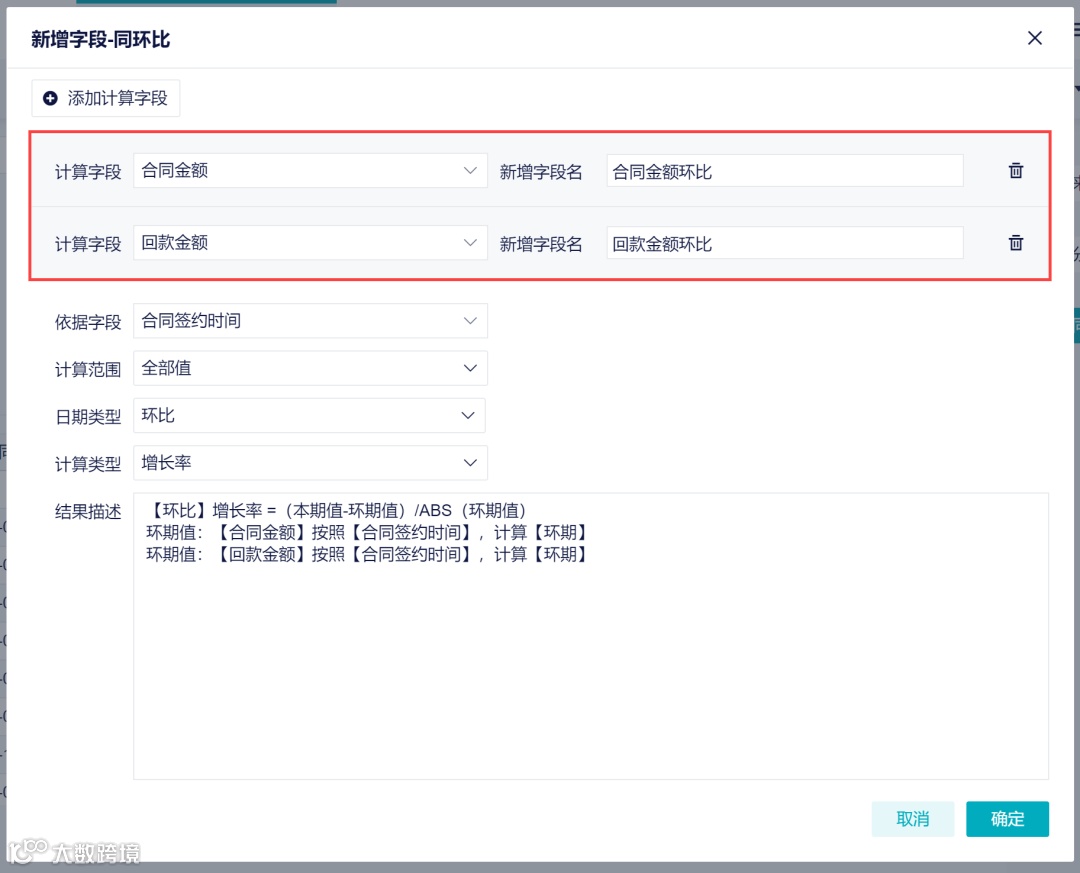Click the 回款金额环比 field name input
1080x873 pixels.
pos(783,242)
